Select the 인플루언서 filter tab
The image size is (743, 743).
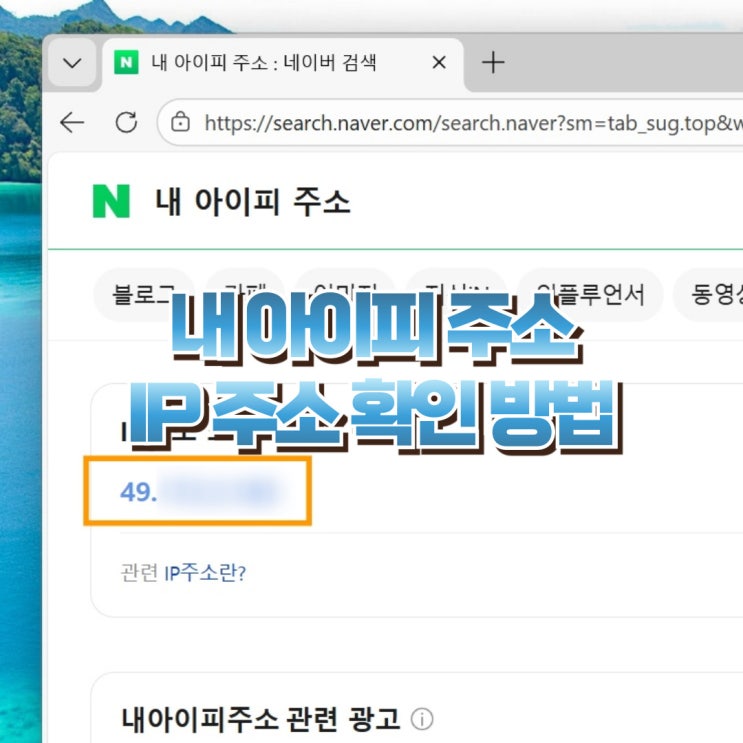pyautogui.click(x=590, y=295)
